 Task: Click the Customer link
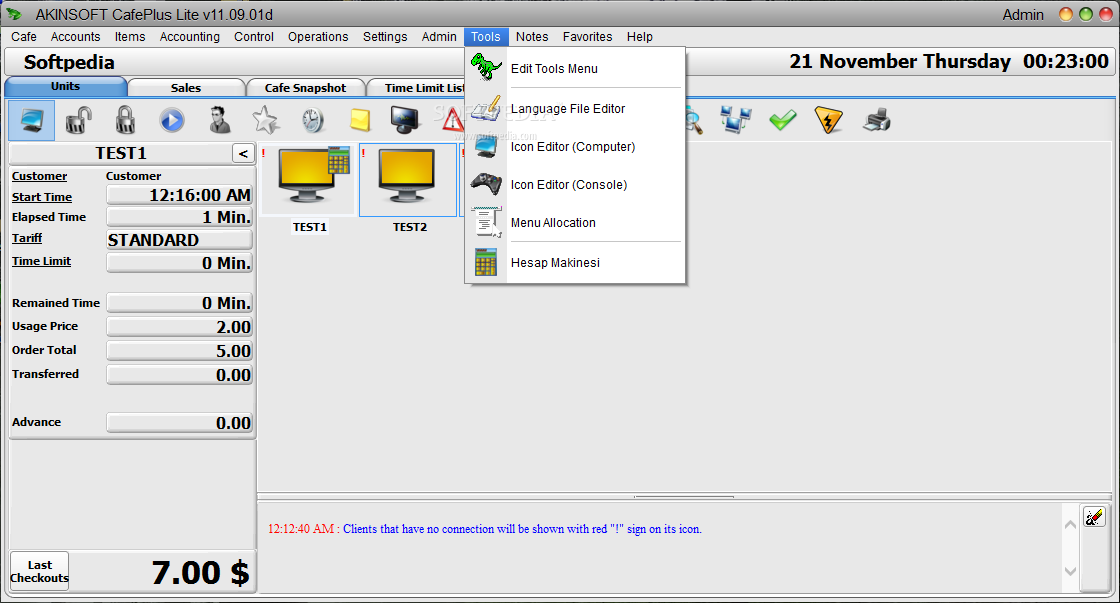(39, 176)
